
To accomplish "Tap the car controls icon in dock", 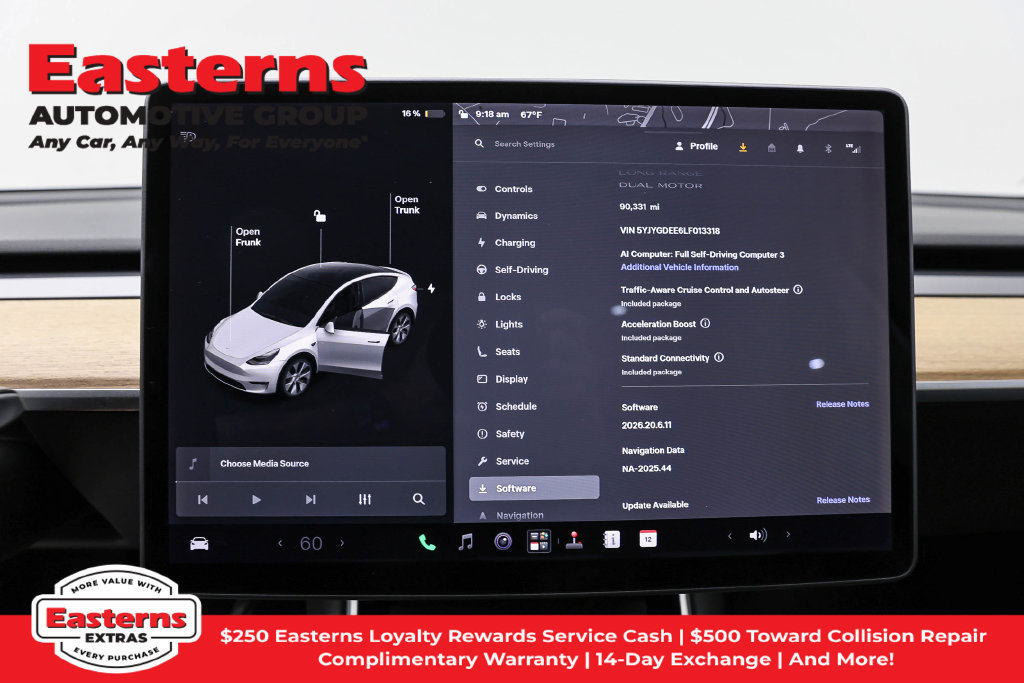I will (199, 543).
